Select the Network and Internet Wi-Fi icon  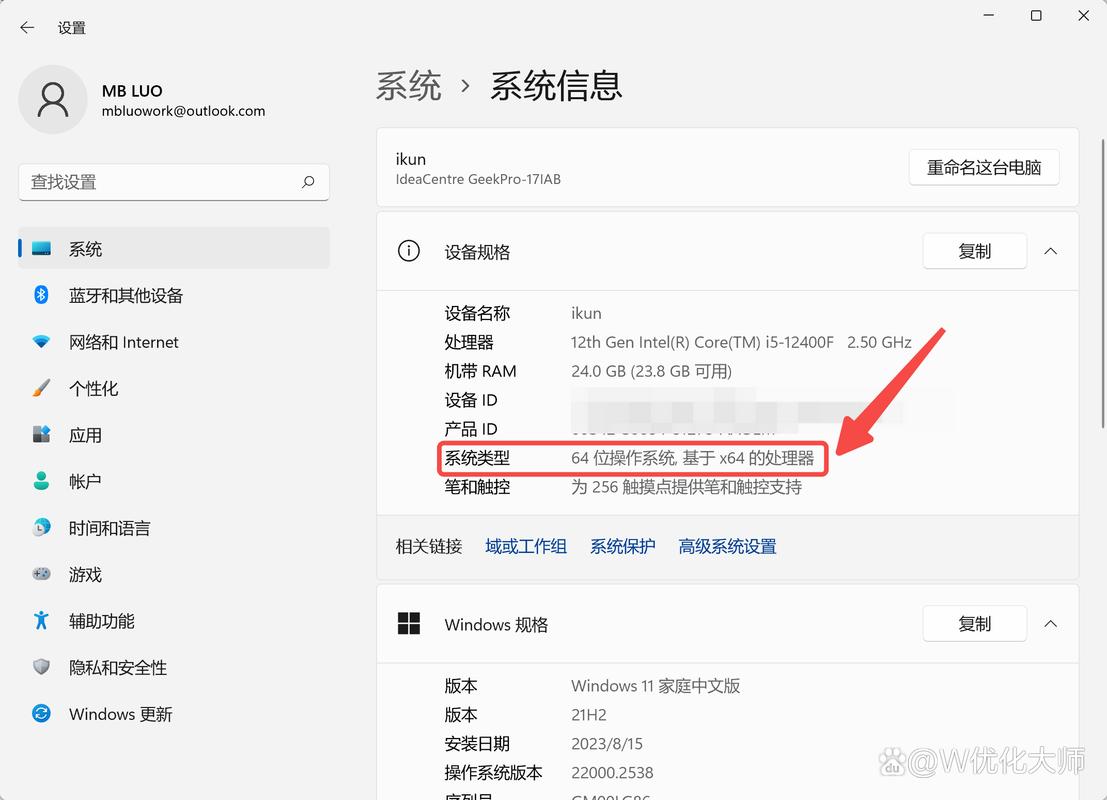tap(41, 342)
